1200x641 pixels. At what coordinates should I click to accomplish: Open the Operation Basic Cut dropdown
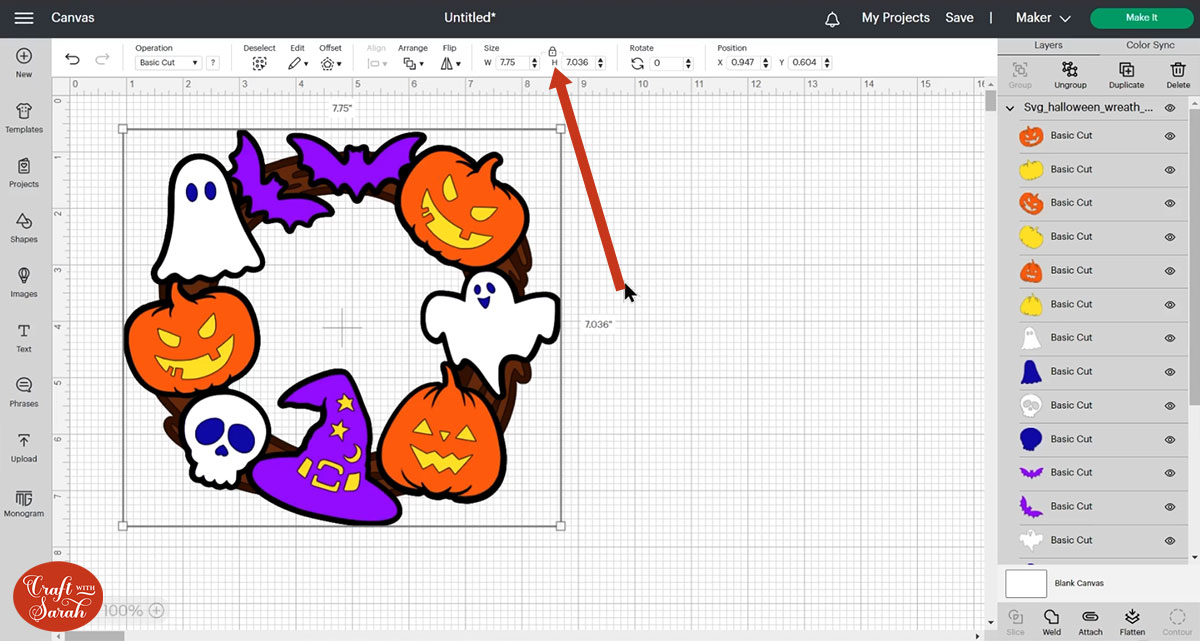pos(168,63)
